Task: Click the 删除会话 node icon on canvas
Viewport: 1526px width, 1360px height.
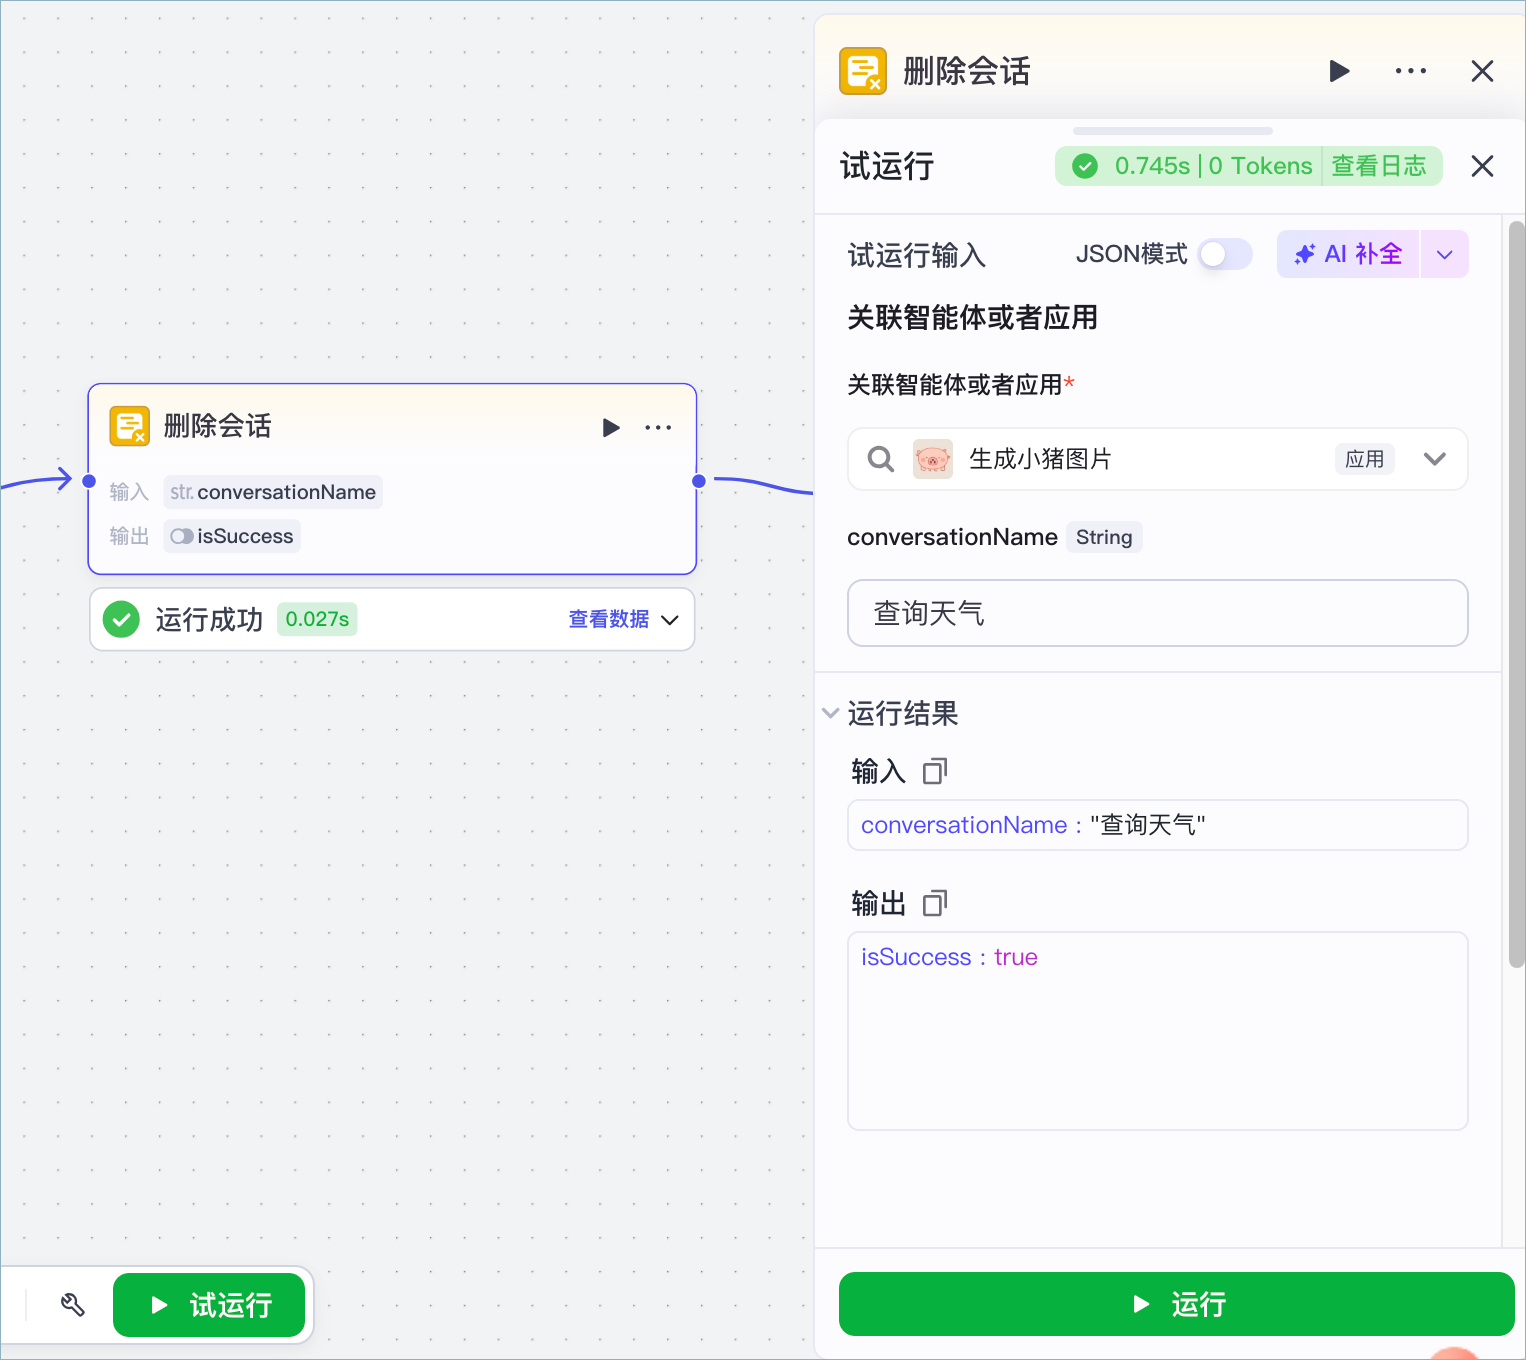Action: 129,426
